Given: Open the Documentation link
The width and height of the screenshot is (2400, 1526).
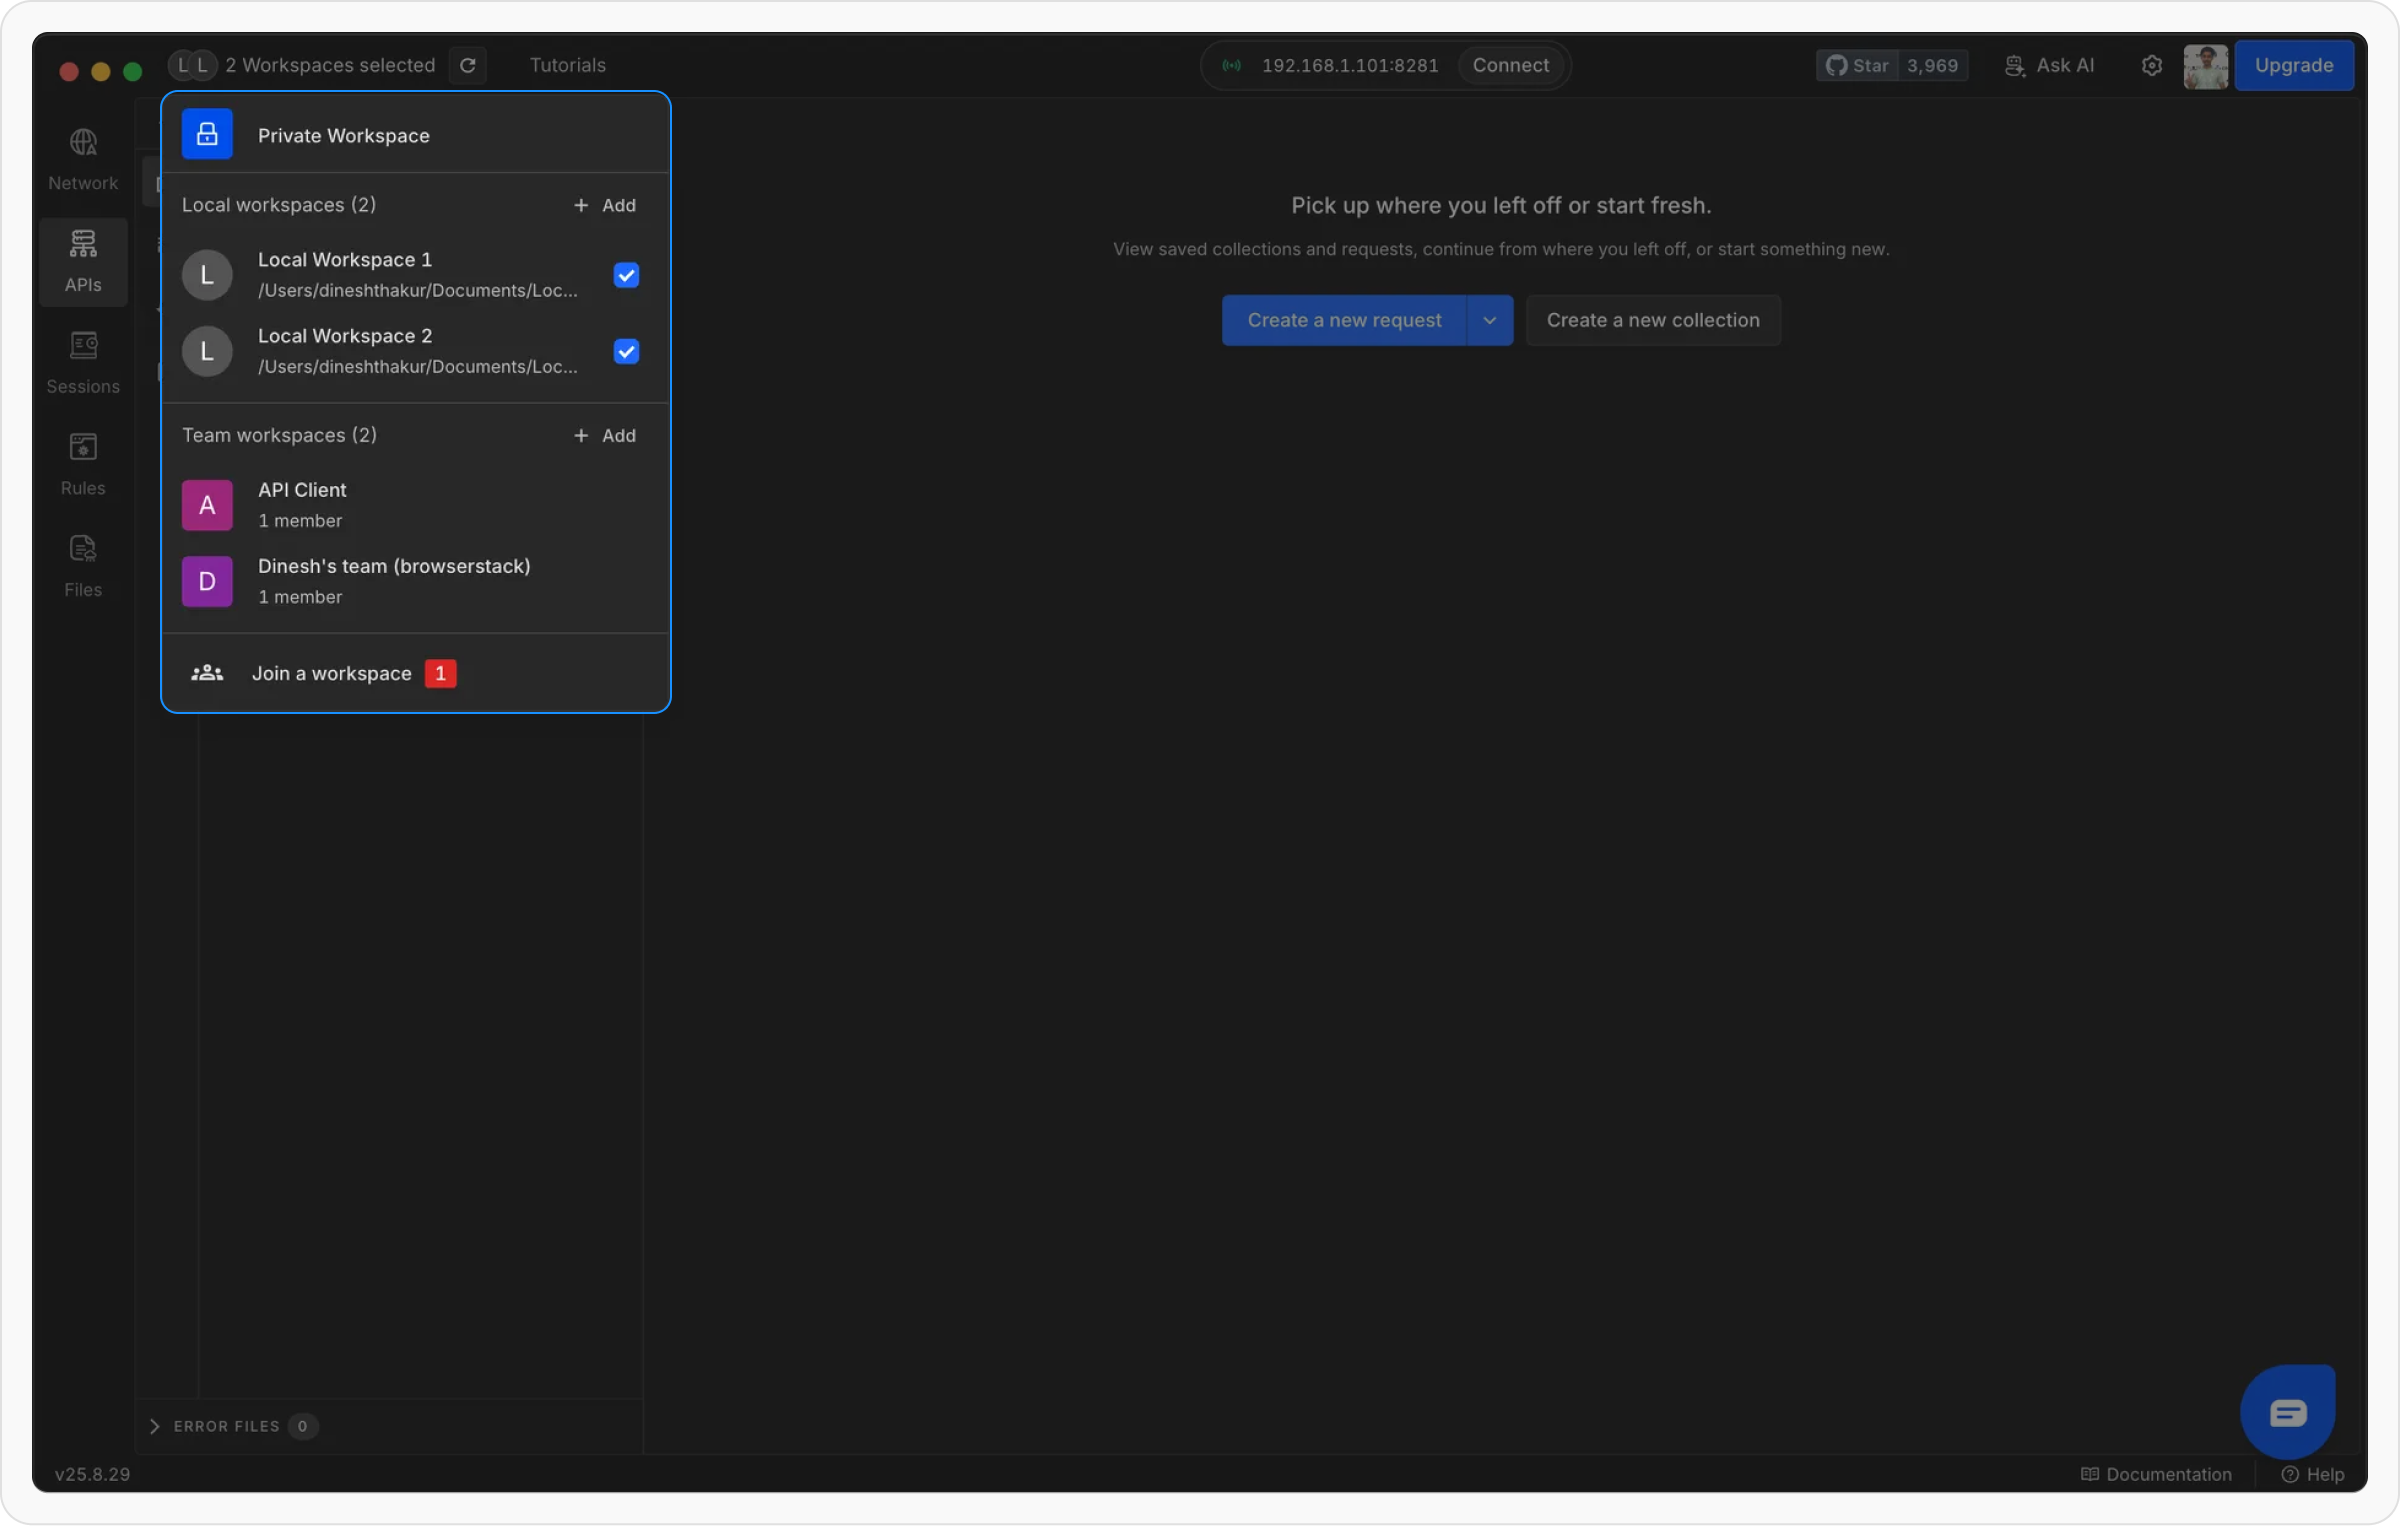Looking at the screenshot, I should pyautogui.click(x=2157, y=1474).
